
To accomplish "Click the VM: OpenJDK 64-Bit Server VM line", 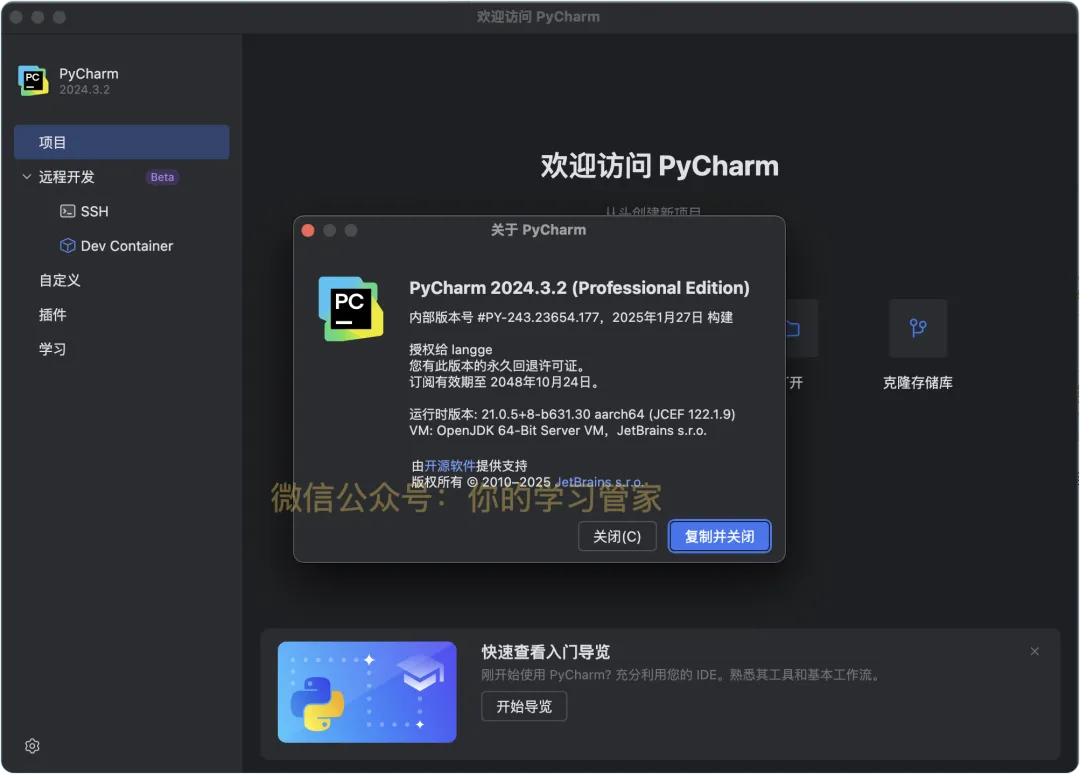I will [558, 431].
